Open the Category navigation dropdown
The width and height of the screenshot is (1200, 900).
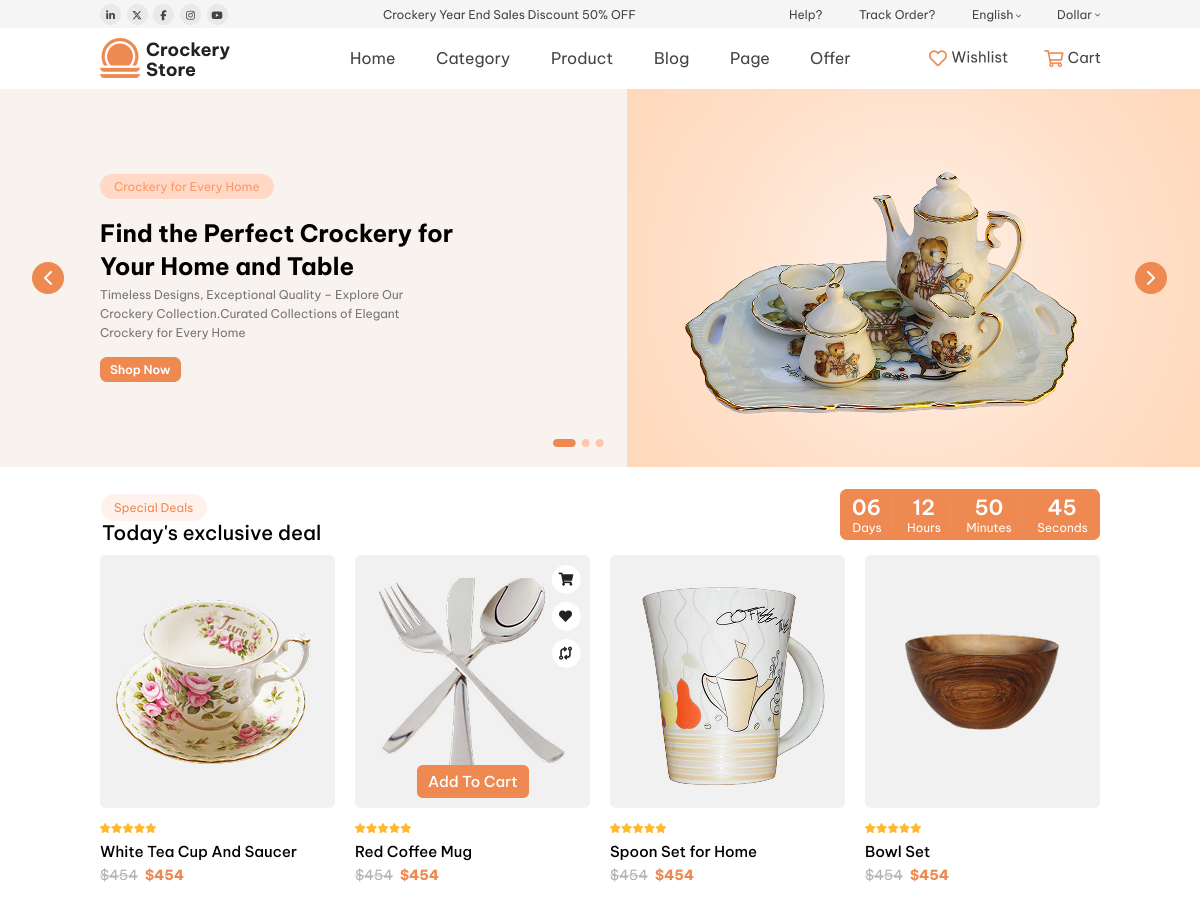click(x=472, y=58)
